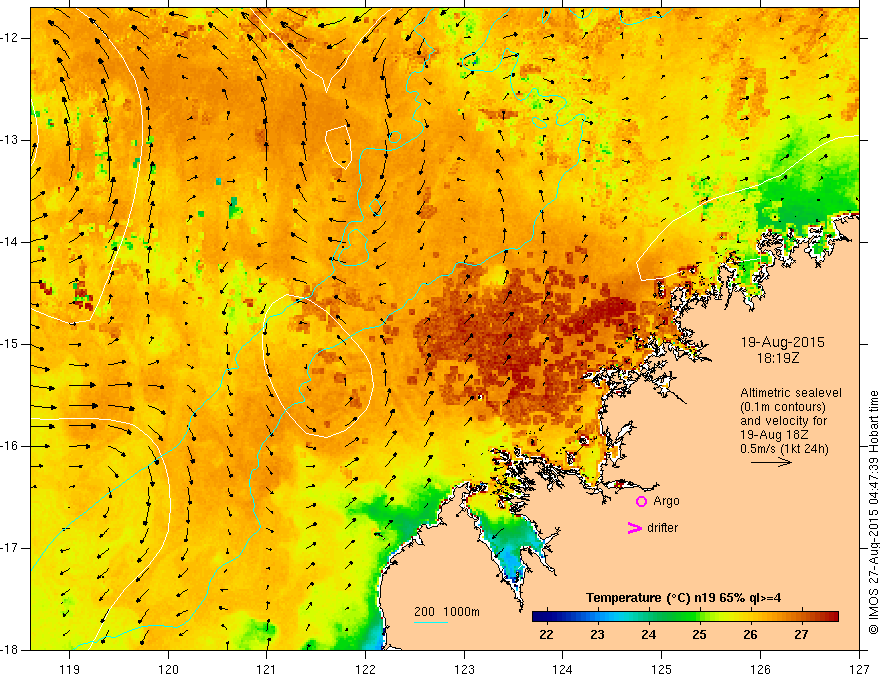This screenshot has width=880, height=680.
Task: Click longitude axis label 120
Action: pos(168,669)
